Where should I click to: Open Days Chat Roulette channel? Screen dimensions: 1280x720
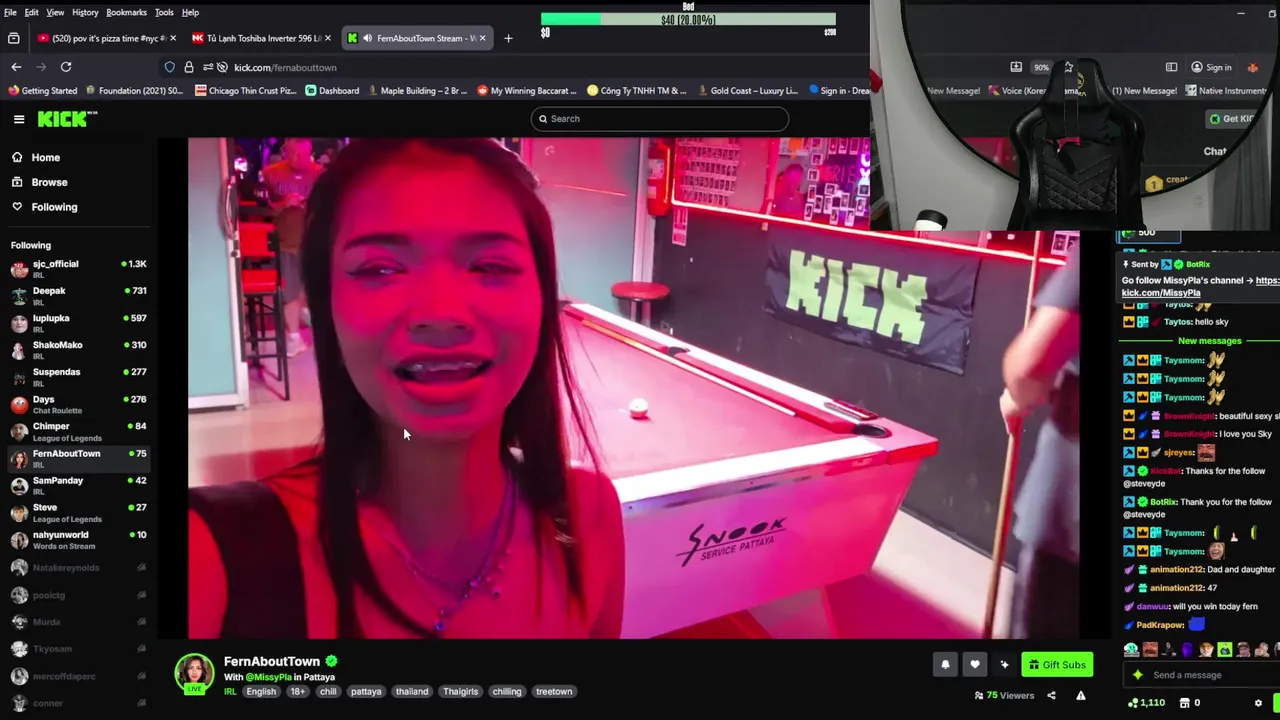pyautogui.click(x=78, y=403)
